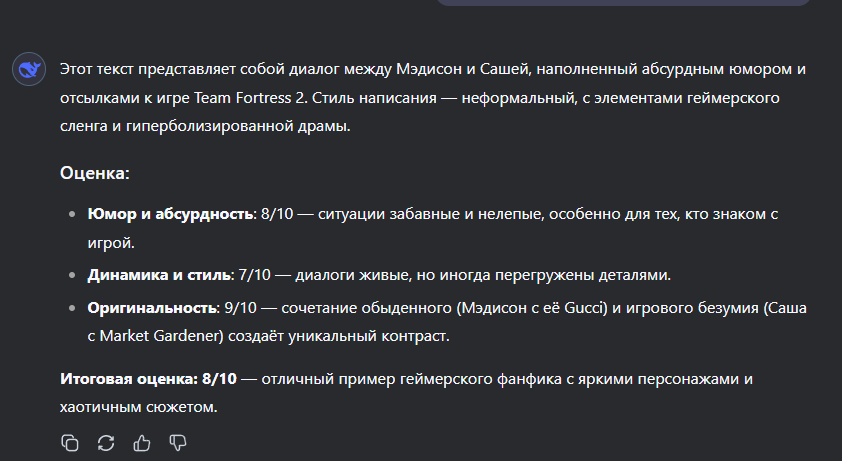
Task: Click the bold "Оригинальность" label
Action: (x=152, y=308)
